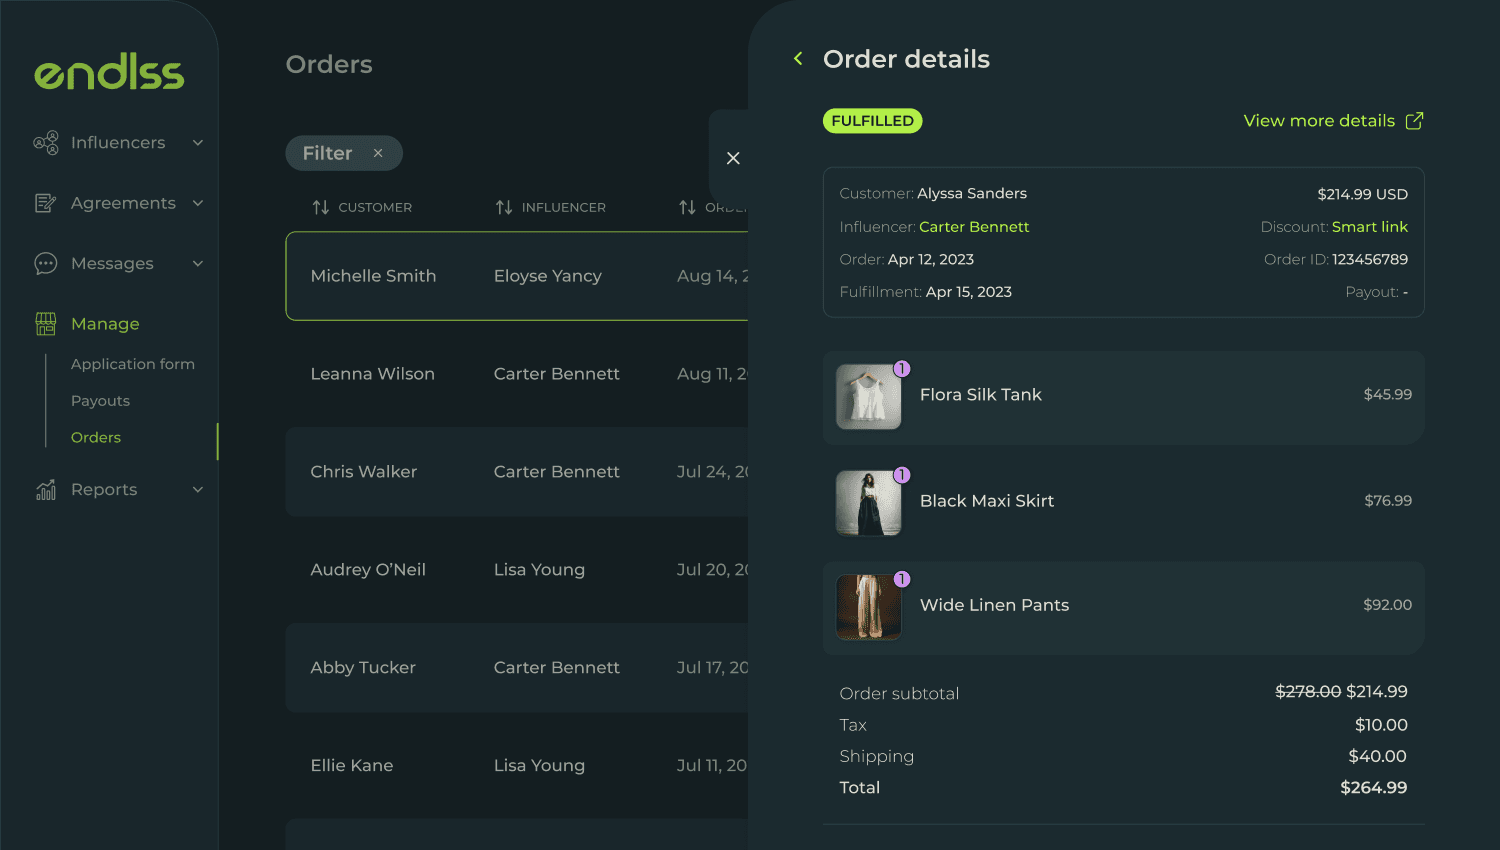Click the $45.99 Flora Silk Tank price
Screen dimensions: 1500x850
click(1388, 395)
